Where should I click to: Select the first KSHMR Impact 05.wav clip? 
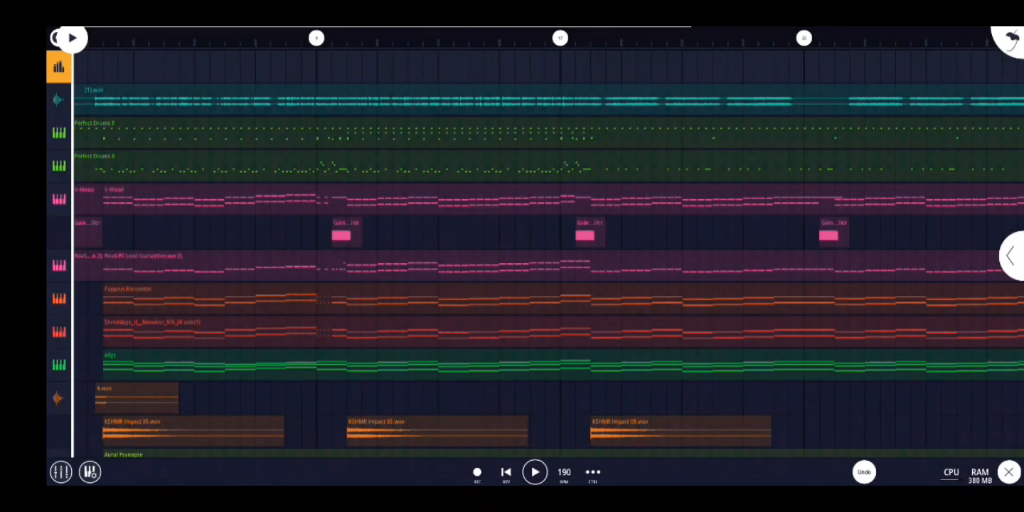(x=193, y=432)
